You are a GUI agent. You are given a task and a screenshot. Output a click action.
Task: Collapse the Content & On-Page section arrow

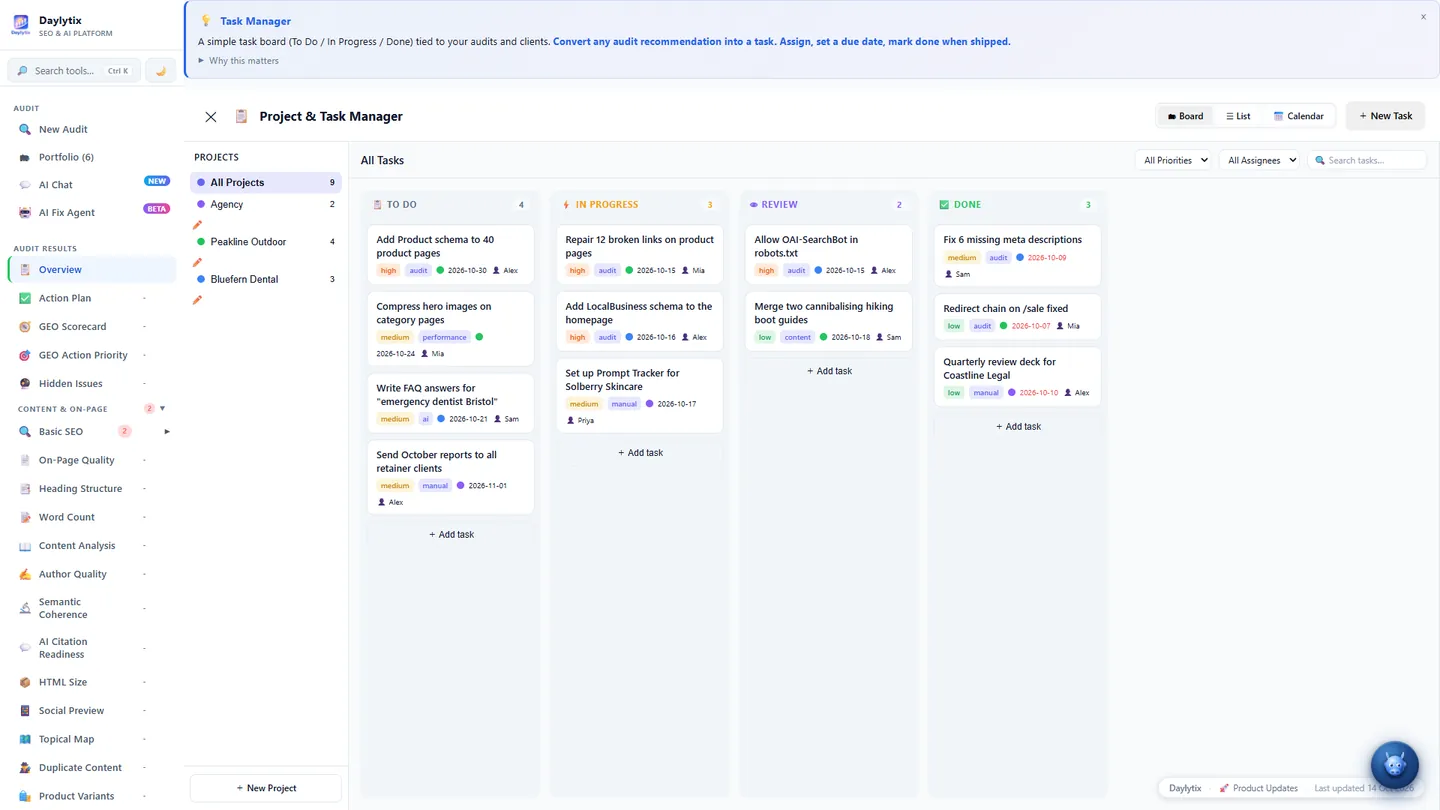[163, 409]
